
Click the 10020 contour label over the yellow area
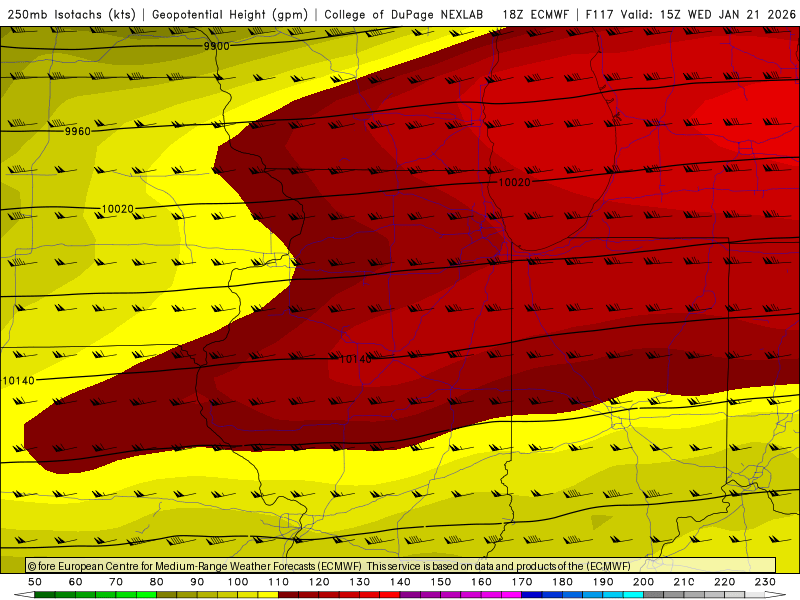coord(117,209)
